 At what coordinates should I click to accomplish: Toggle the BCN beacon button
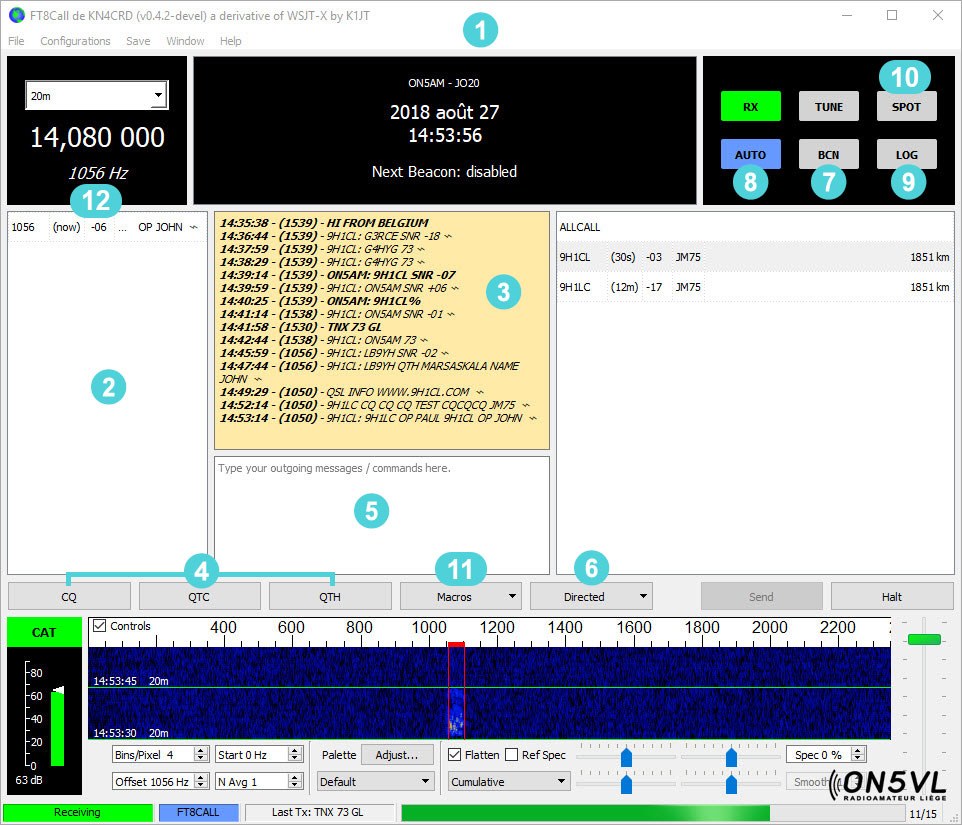pos(829,155)
